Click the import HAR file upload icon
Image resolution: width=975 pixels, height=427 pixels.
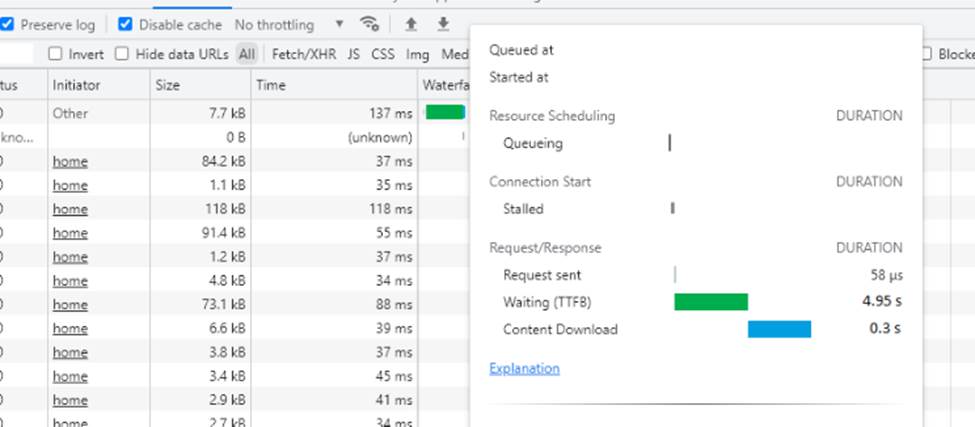point(411,24)
